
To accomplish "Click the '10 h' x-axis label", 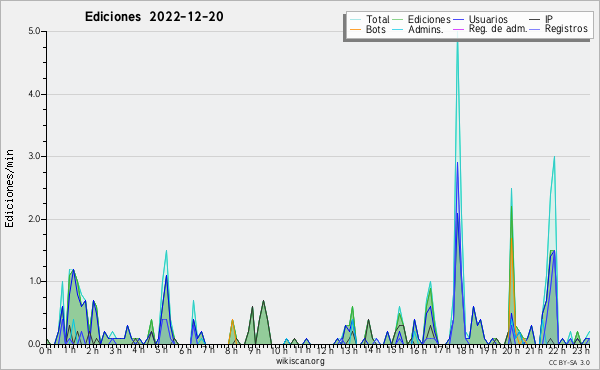I will click(279, 351).
